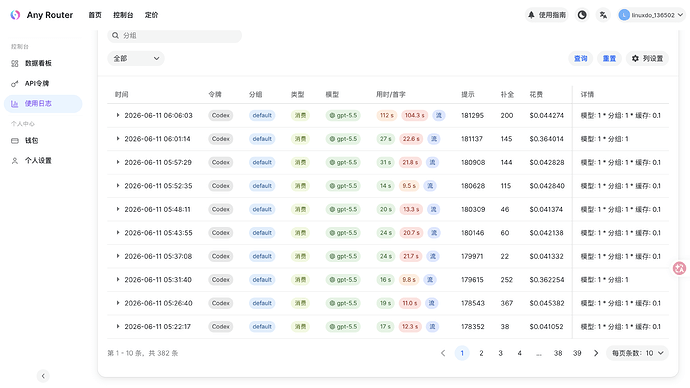Click the cost value $0.045382

tap(547, 303)
